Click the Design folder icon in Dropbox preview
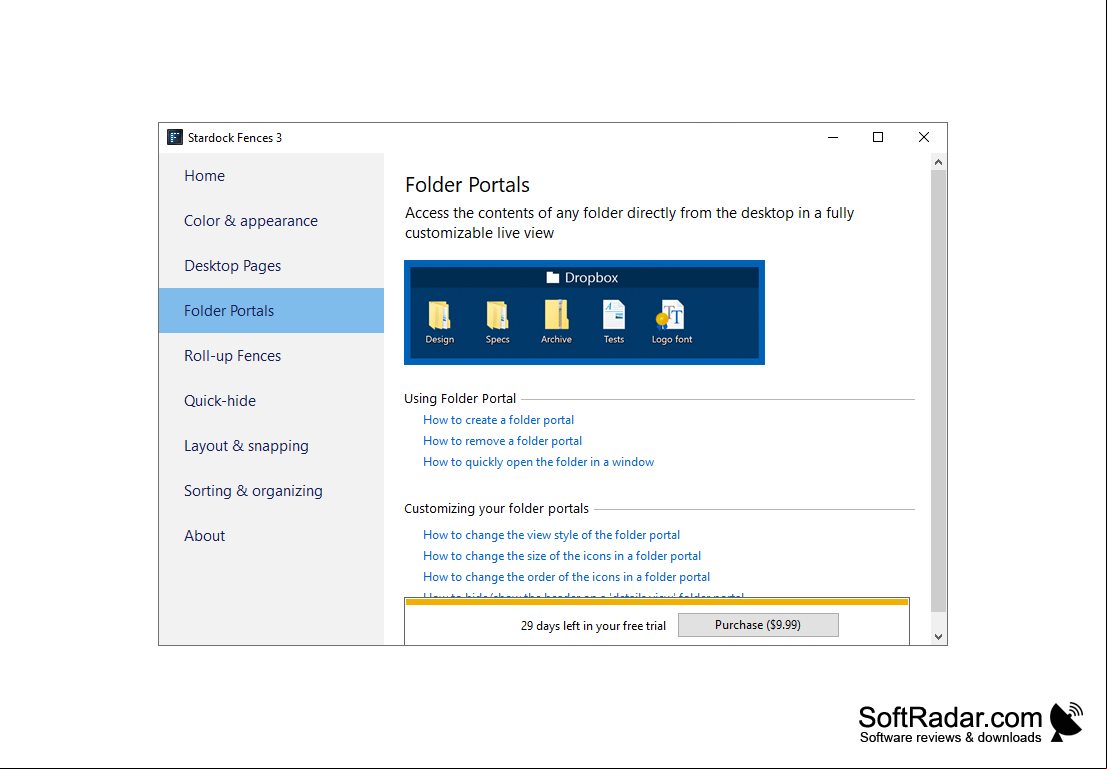1107x769 pixels. [439, 315]
